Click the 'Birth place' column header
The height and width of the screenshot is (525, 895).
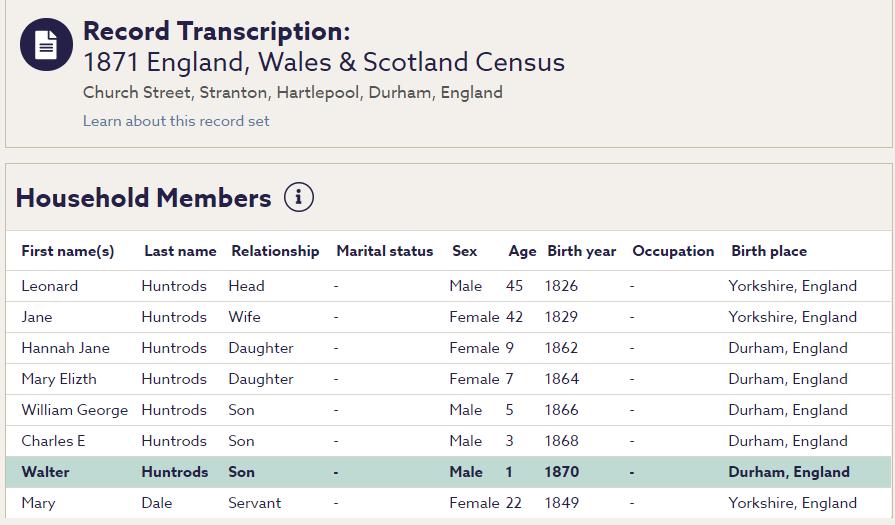click(x=769, y=251)
